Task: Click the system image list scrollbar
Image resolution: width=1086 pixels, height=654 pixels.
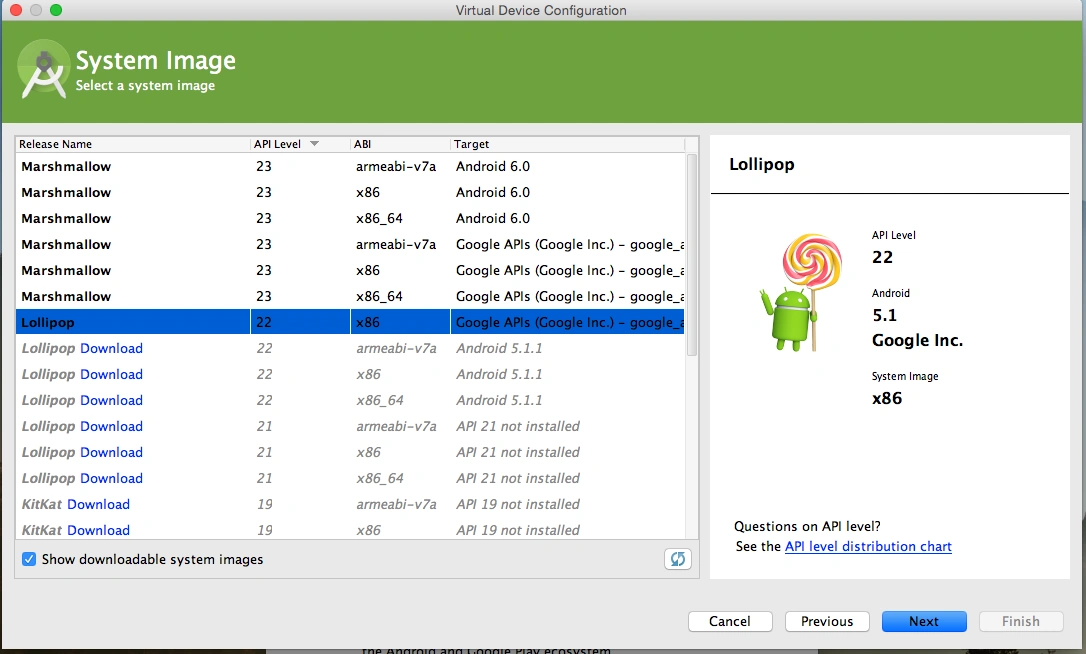Action: click(691, 255)
